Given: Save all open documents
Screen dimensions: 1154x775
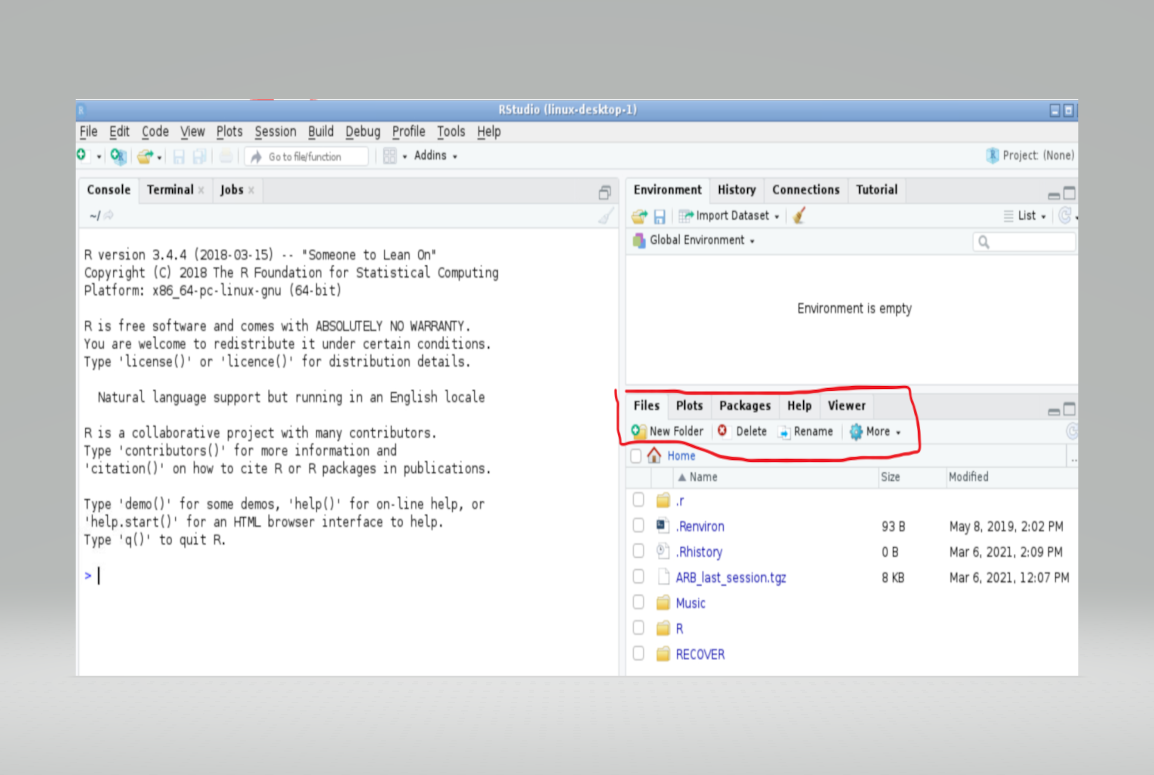Looking at the screenshot, I should pyautogui.click(x=199, y=156).
